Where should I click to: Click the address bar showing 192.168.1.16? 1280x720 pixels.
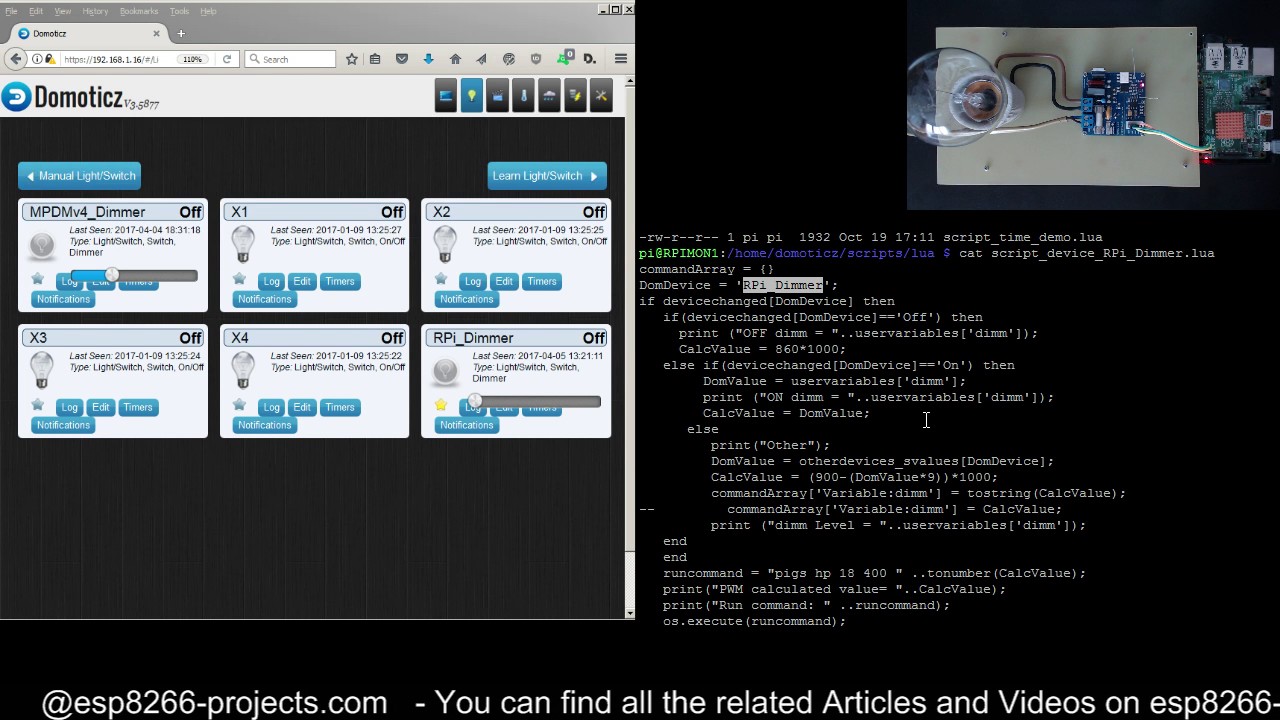(120, 59)
